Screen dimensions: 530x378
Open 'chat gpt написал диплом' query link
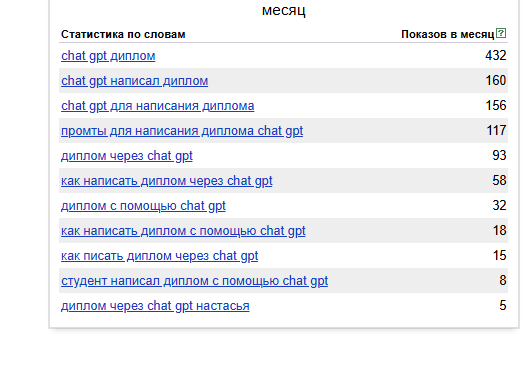click(135, 81)
